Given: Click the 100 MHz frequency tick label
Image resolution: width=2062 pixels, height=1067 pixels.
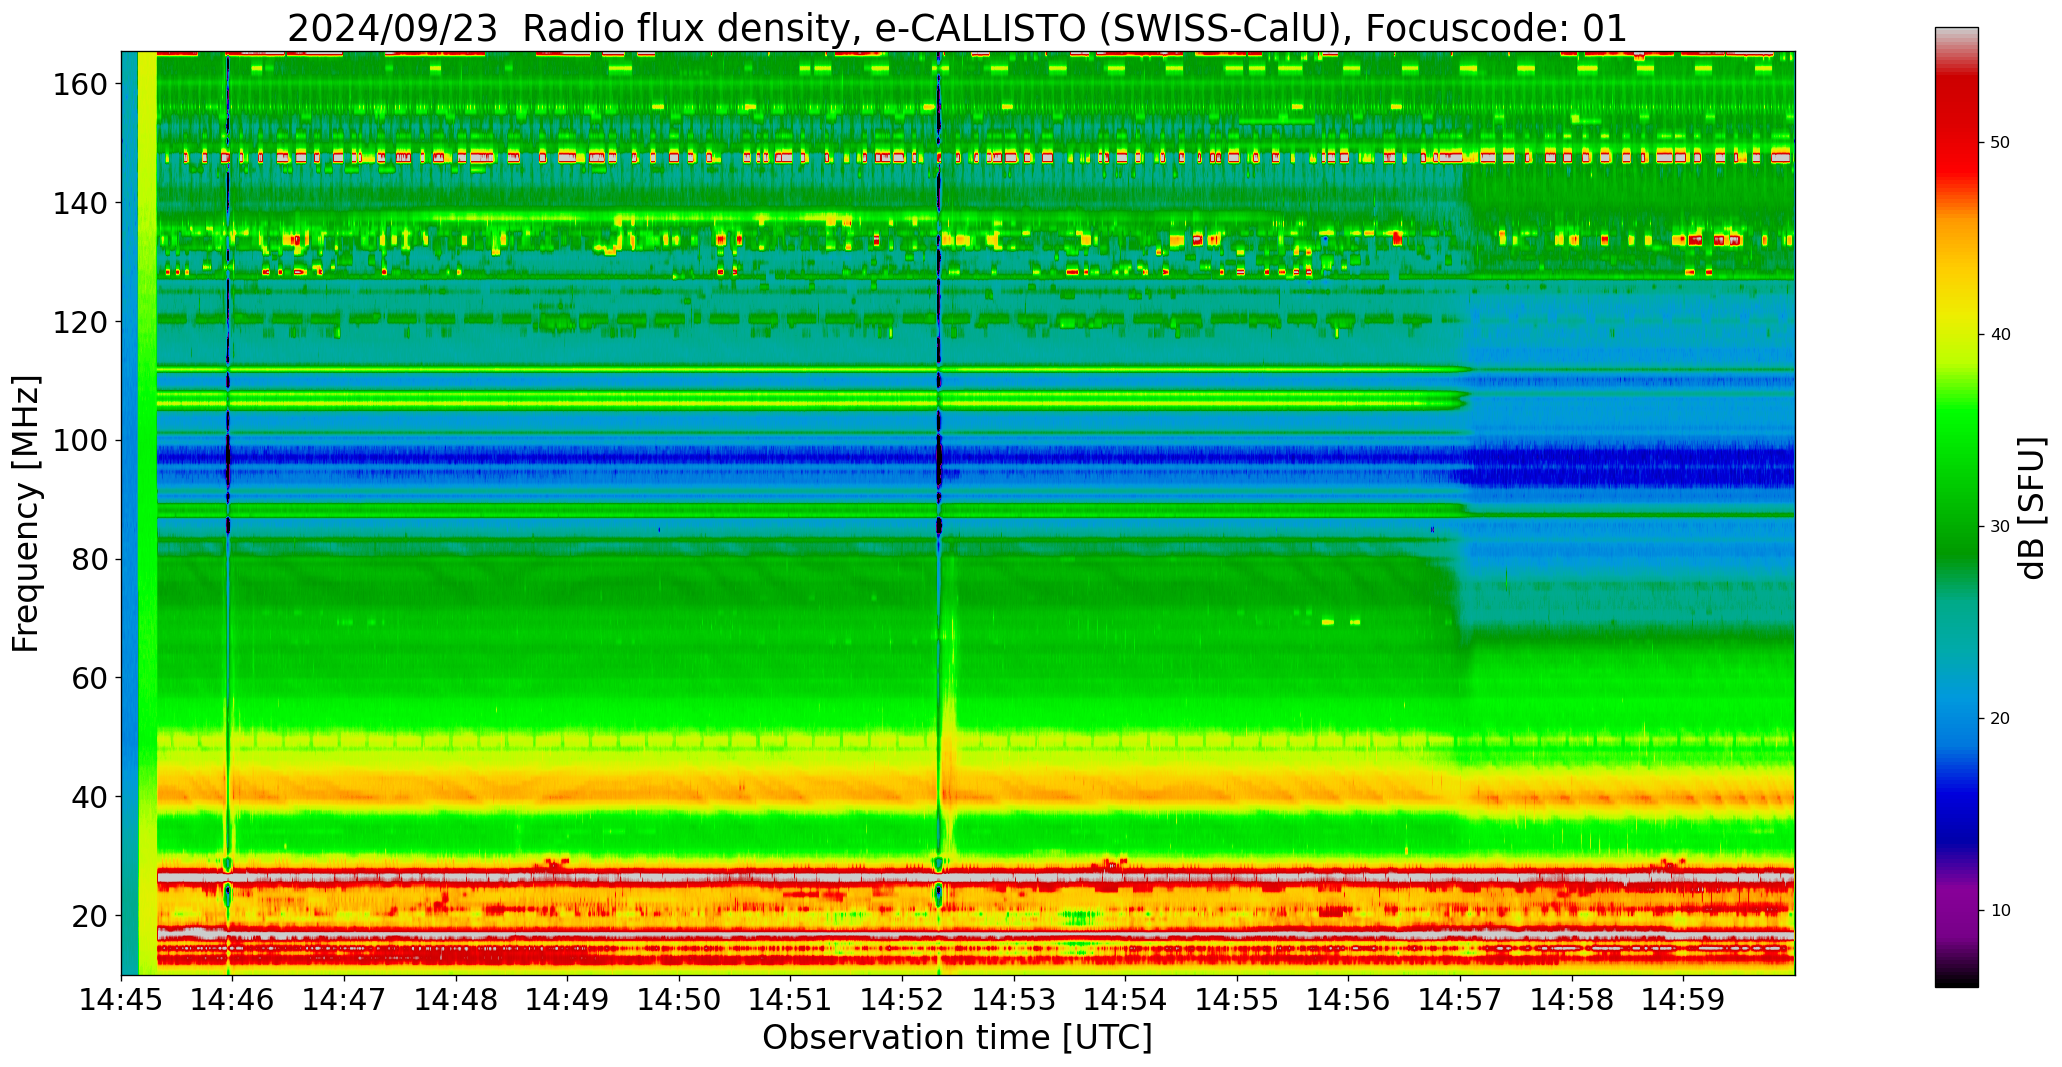Looking at the screenshot, I should [x=80, y=441].
